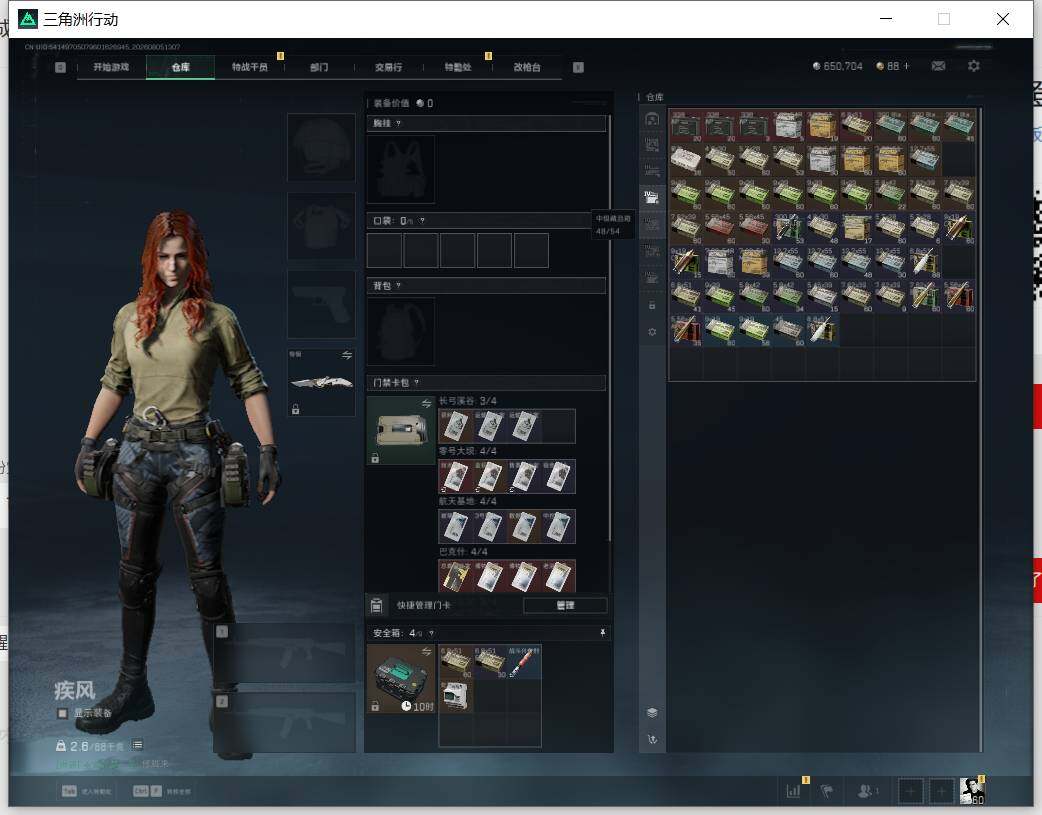Show help for 背包 section
The width and height of the screenshot is (1042, 815).
[398, 286]
